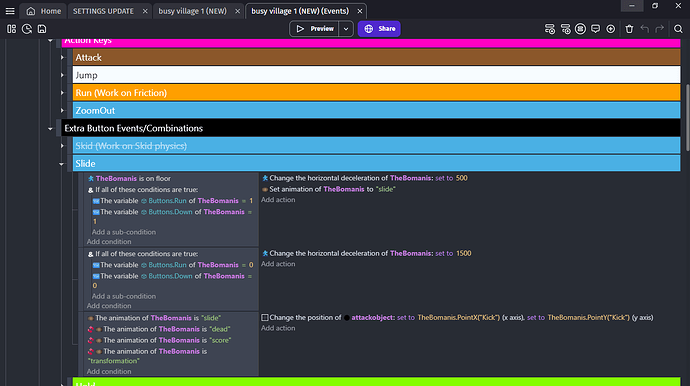Edit the deceleration value 500
The image size is (690, 386).
462,178
